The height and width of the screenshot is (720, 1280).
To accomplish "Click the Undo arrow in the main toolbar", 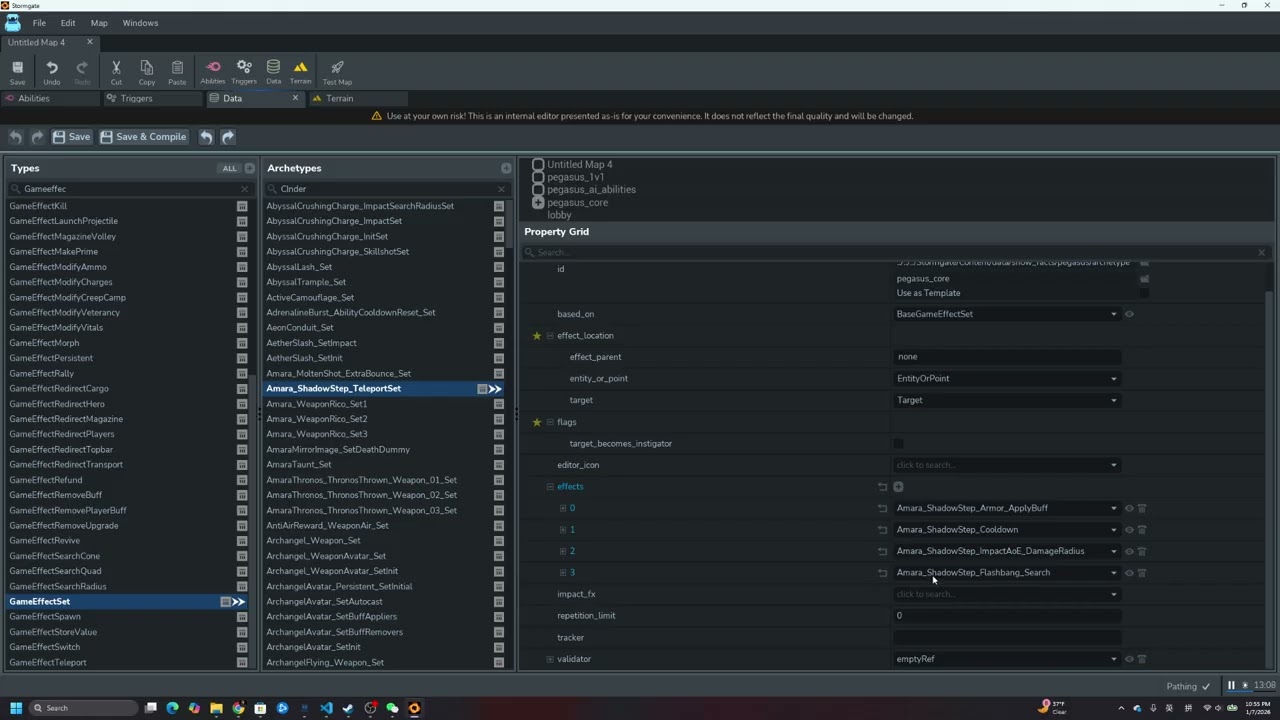I will (x=52, y=71).
